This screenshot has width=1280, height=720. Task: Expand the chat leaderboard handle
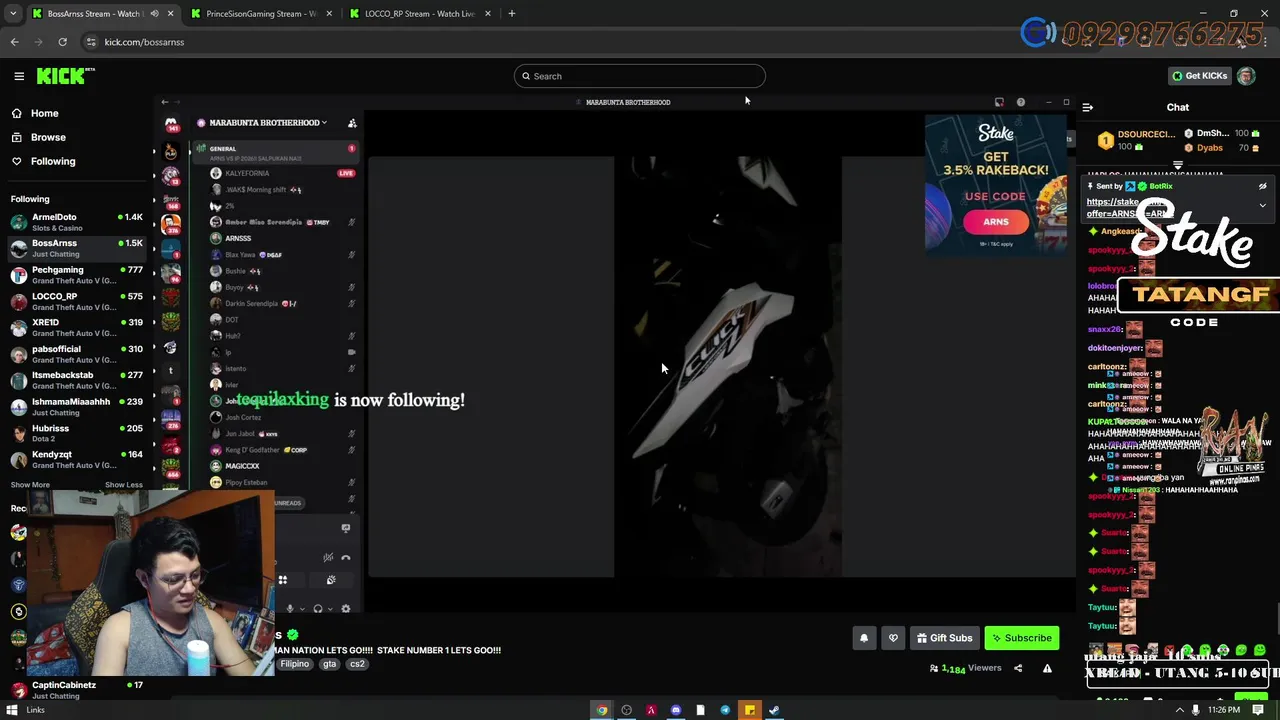(x=1178, y=165)
